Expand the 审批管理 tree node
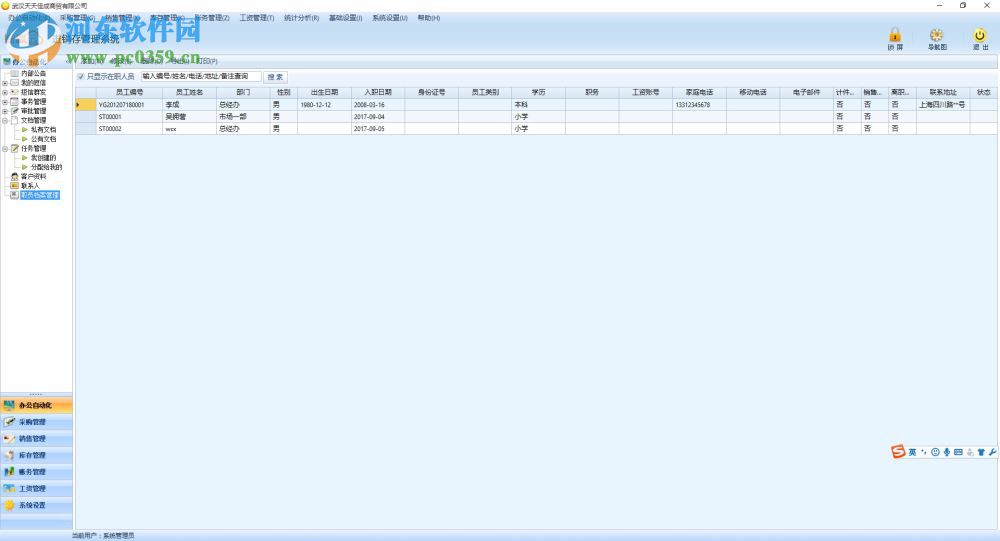Screen dimensions: 1000x541 (5, 111)
